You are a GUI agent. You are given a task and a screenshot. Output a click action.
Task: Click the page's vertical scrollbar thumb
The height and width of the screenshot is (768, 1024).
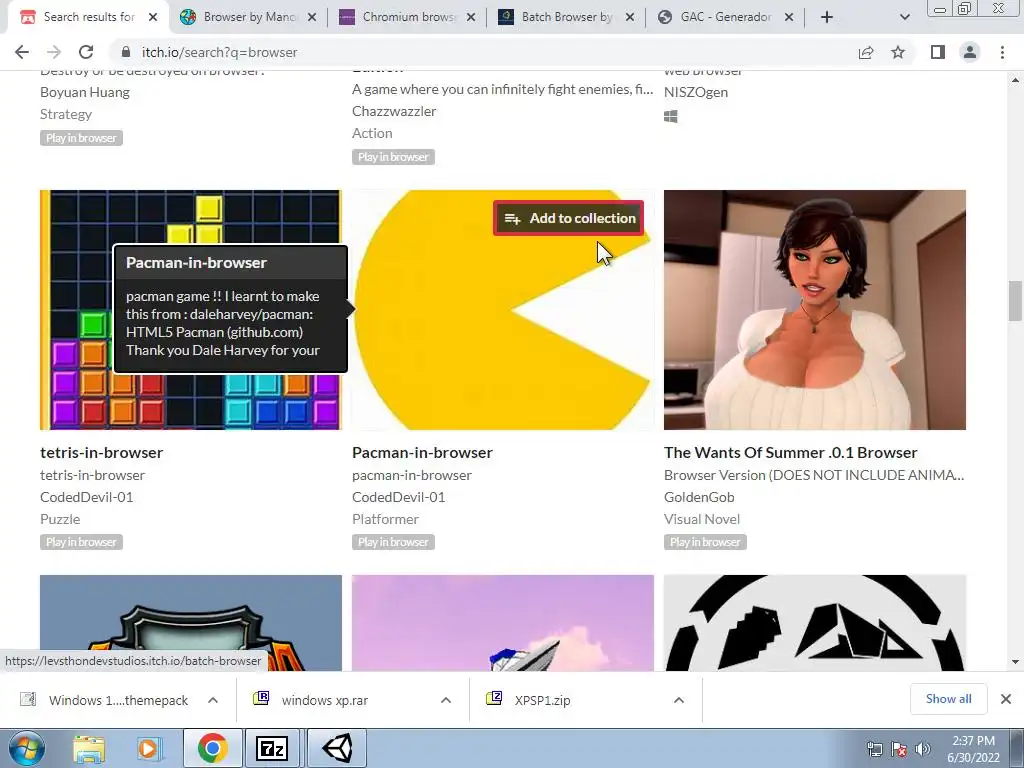pyautogui.click(x=1015, y=300)
